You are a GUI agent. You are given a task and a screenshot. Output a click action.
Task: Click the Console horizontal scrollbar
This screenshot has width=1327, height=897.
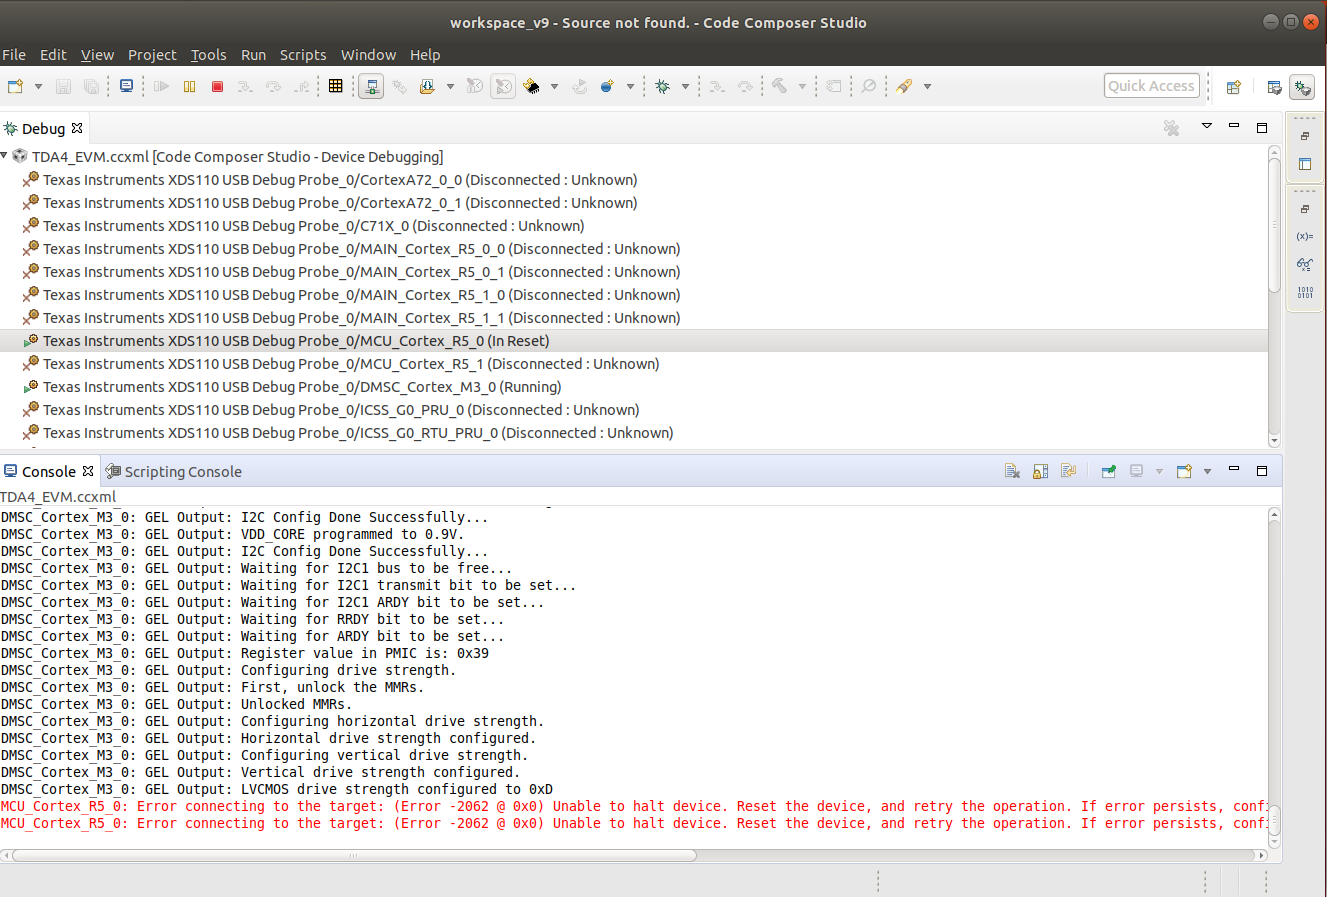[x=355, y=856]
